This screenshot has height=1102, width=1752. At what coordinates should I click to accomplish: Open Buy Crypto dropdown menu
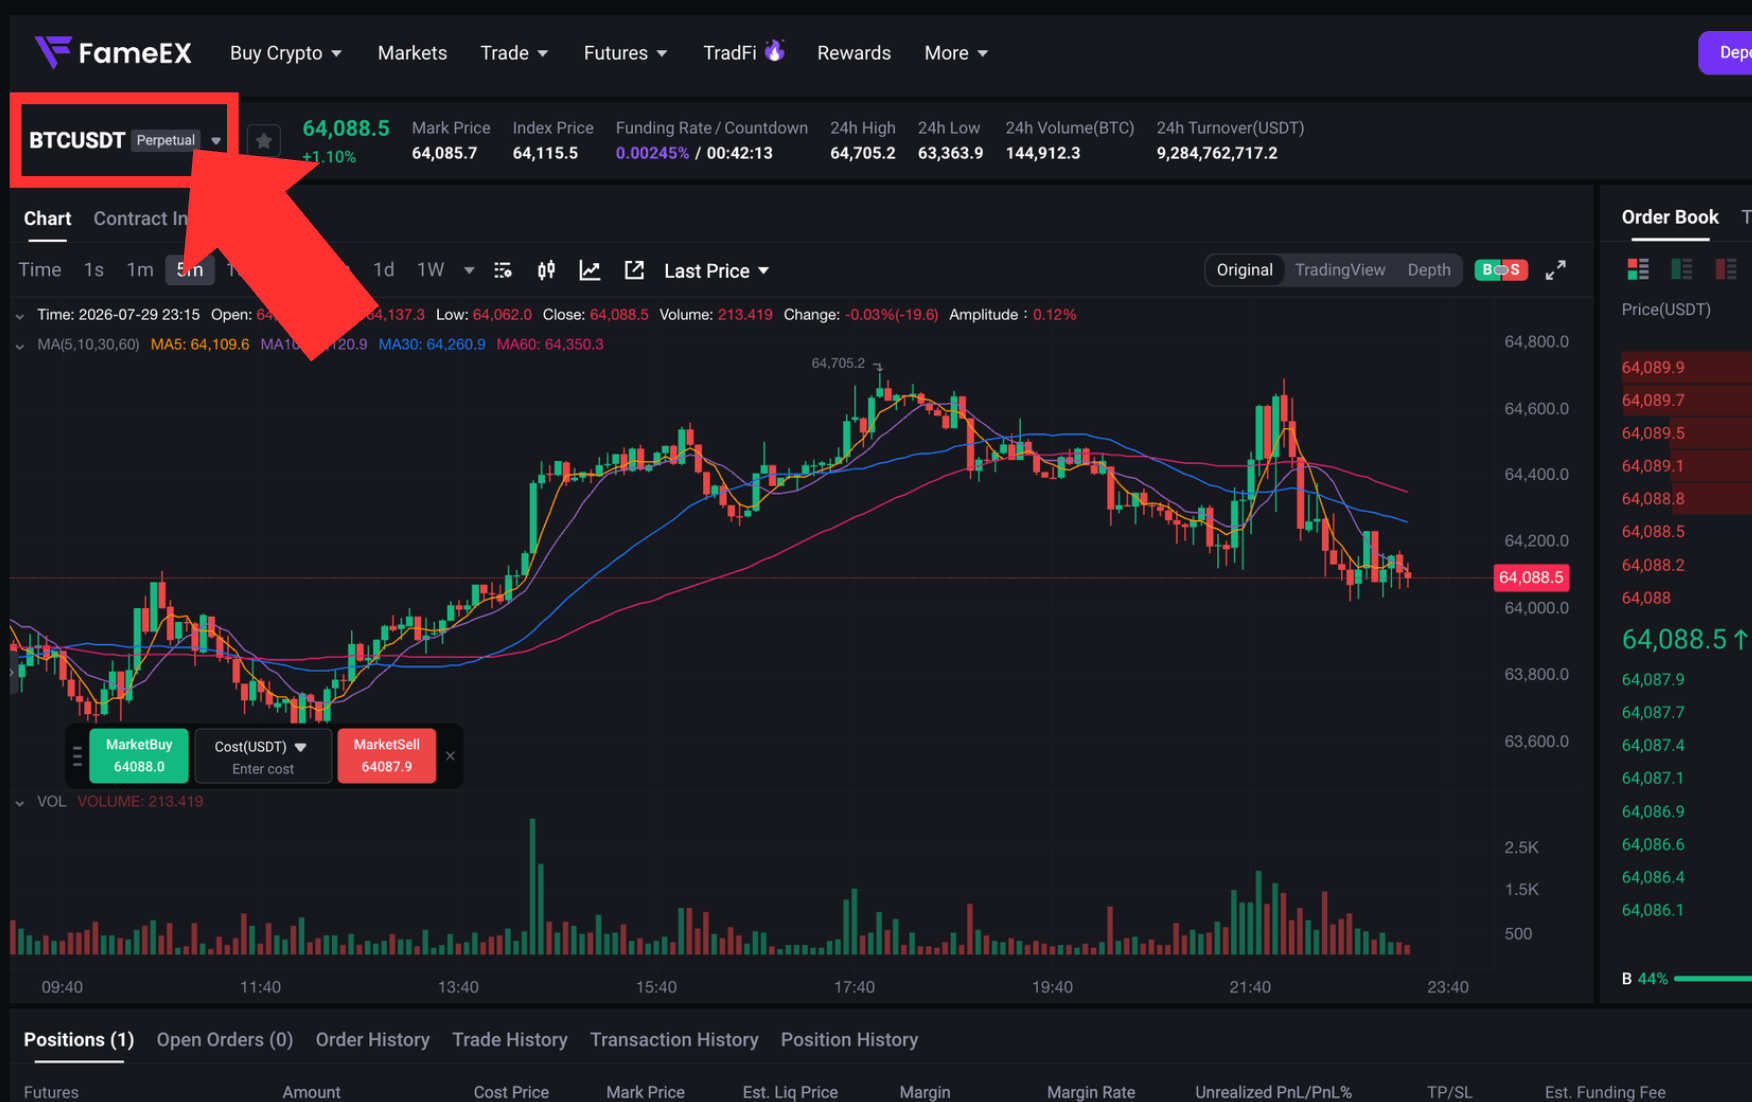[286, 53]
